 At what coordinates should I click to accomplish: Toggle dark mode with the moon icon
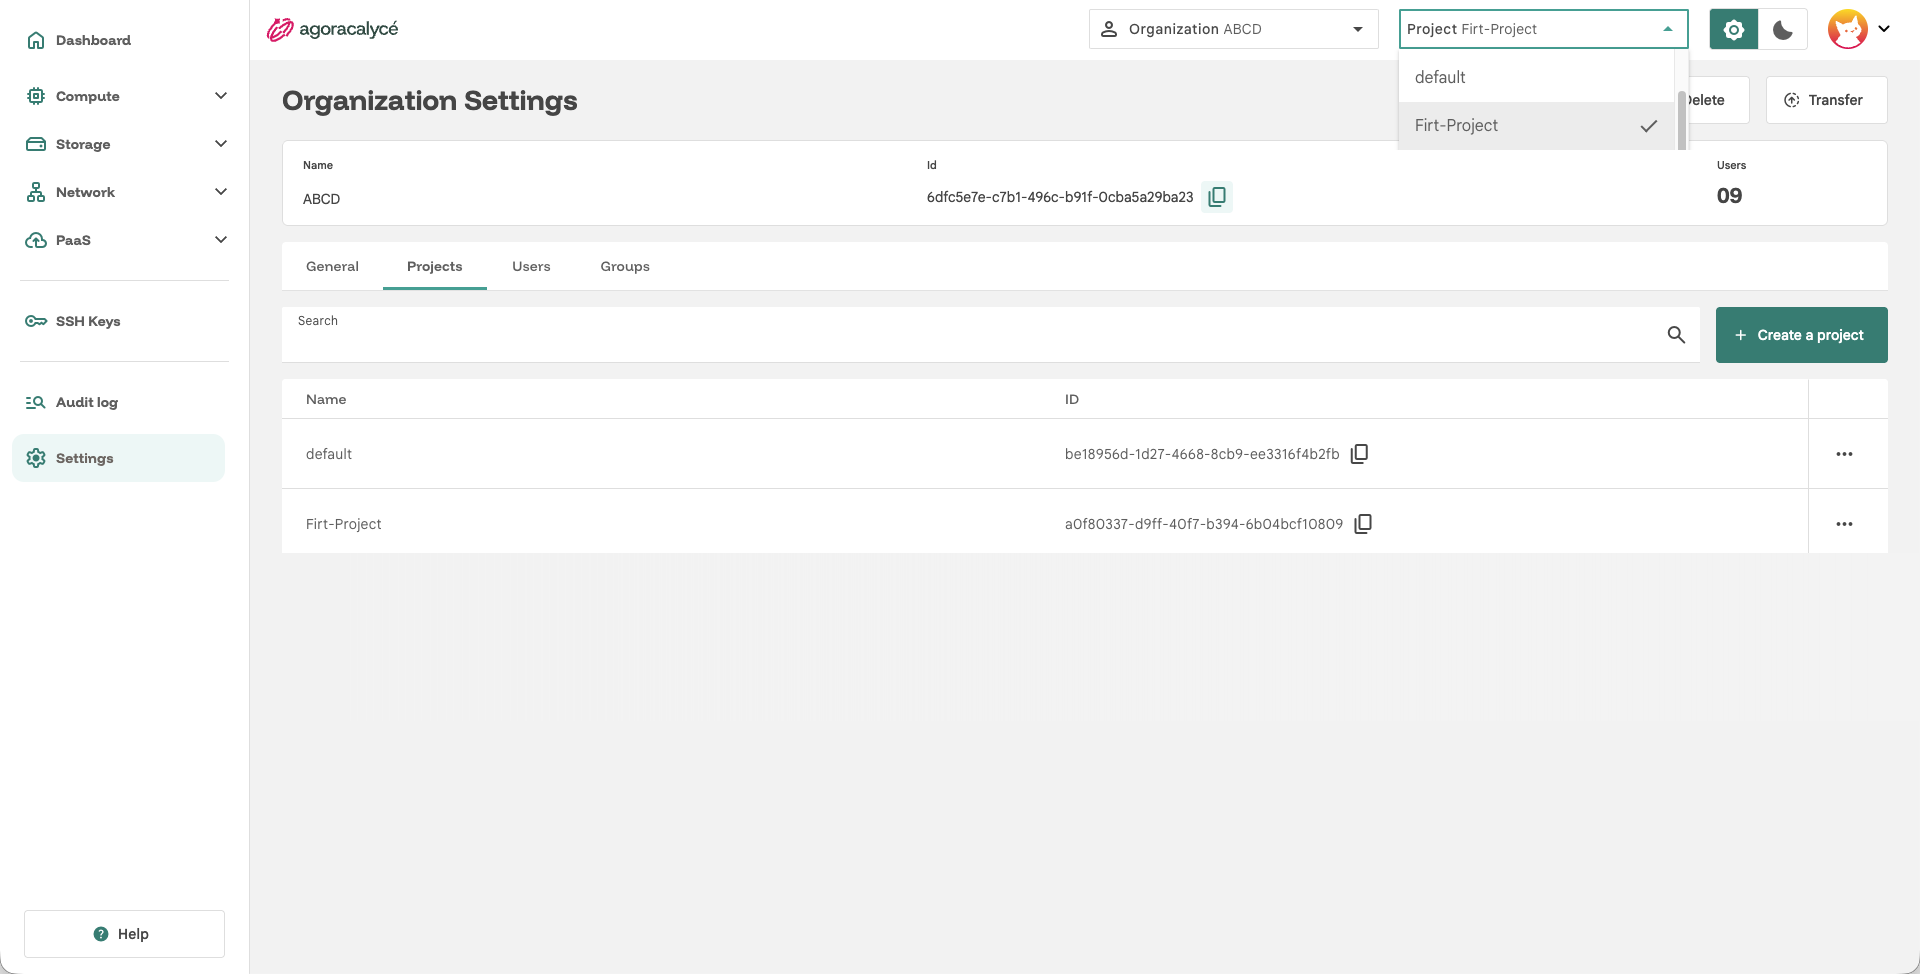tap(1783, 29)
